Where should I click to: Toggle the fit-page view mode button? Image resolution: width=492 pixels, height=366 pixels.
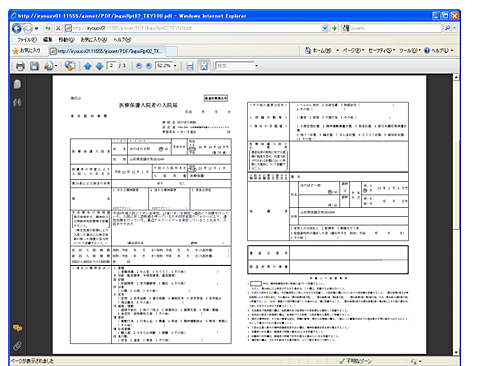pyautogui.click(x=204, y=66)
